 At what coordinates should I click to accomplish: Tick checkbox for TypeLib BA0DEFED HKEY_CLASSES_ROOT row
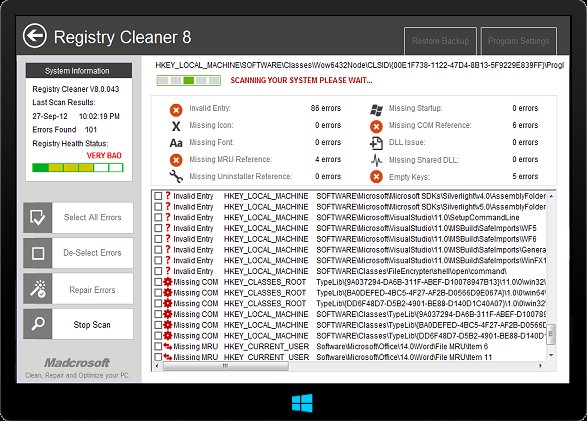tap(158, 293)
